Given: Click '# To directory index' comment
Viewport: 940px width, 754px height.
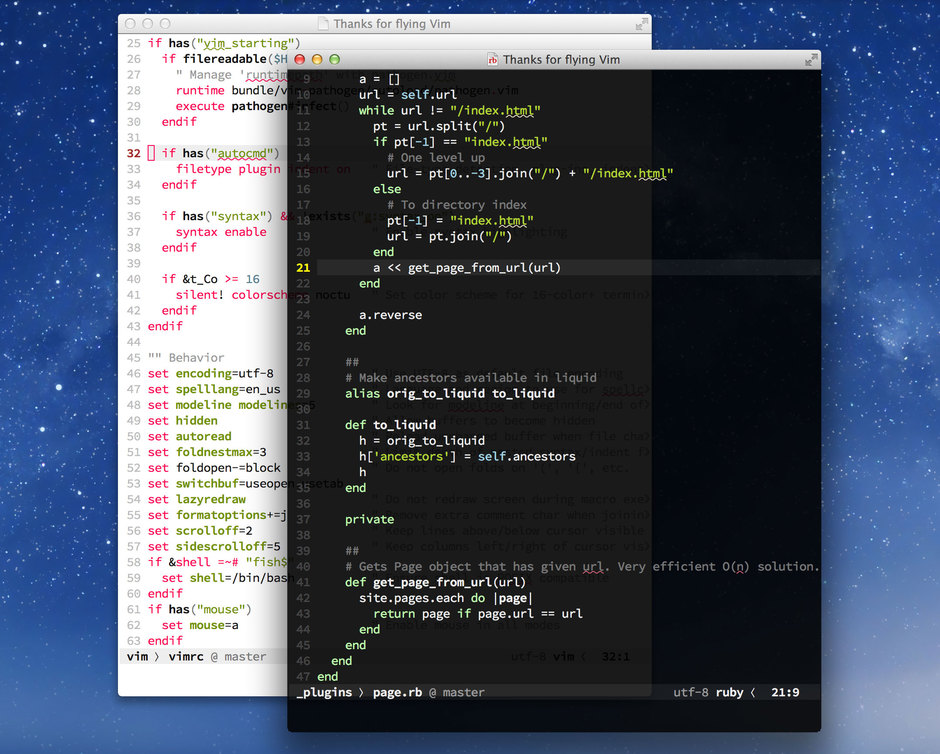Looking at the screenshot, I should click(x=457, y=205).
